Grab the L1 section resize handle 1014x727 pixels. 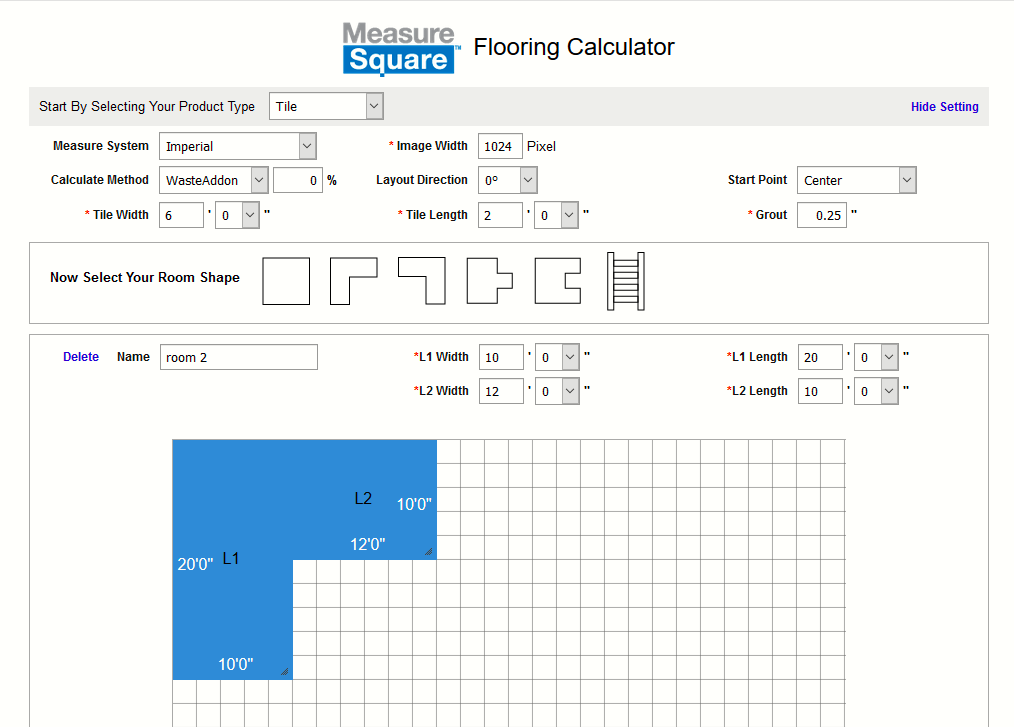[285, 671]
